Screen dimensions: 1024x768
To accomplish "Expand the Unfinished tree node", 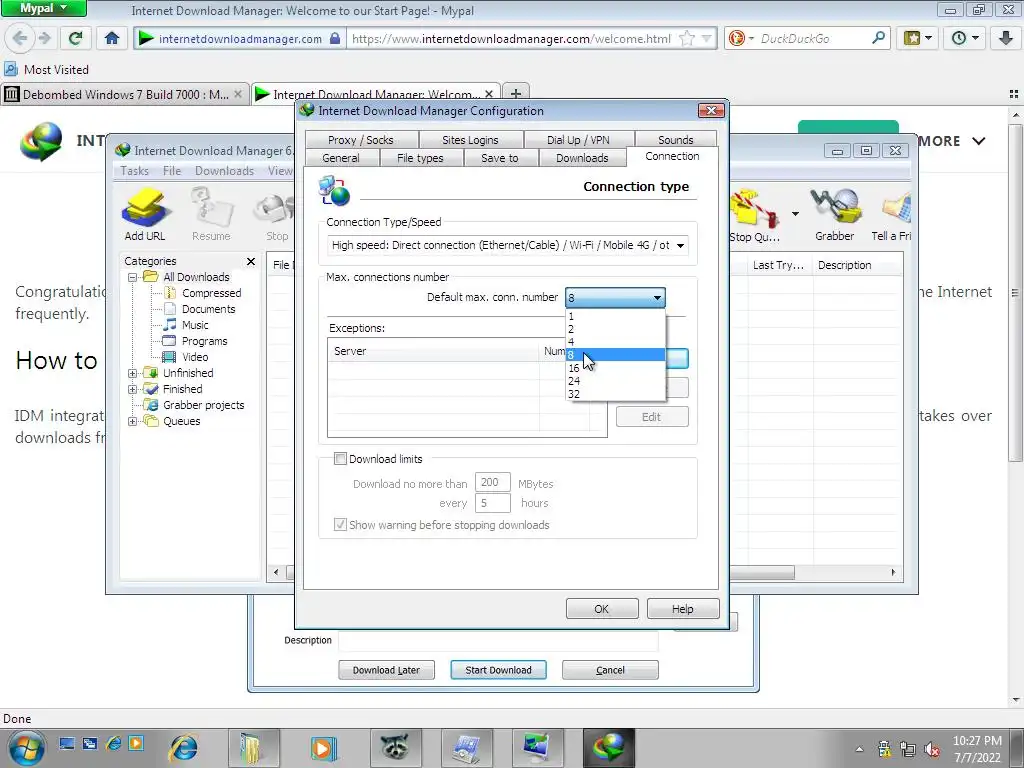I will (x=133, y=374).
